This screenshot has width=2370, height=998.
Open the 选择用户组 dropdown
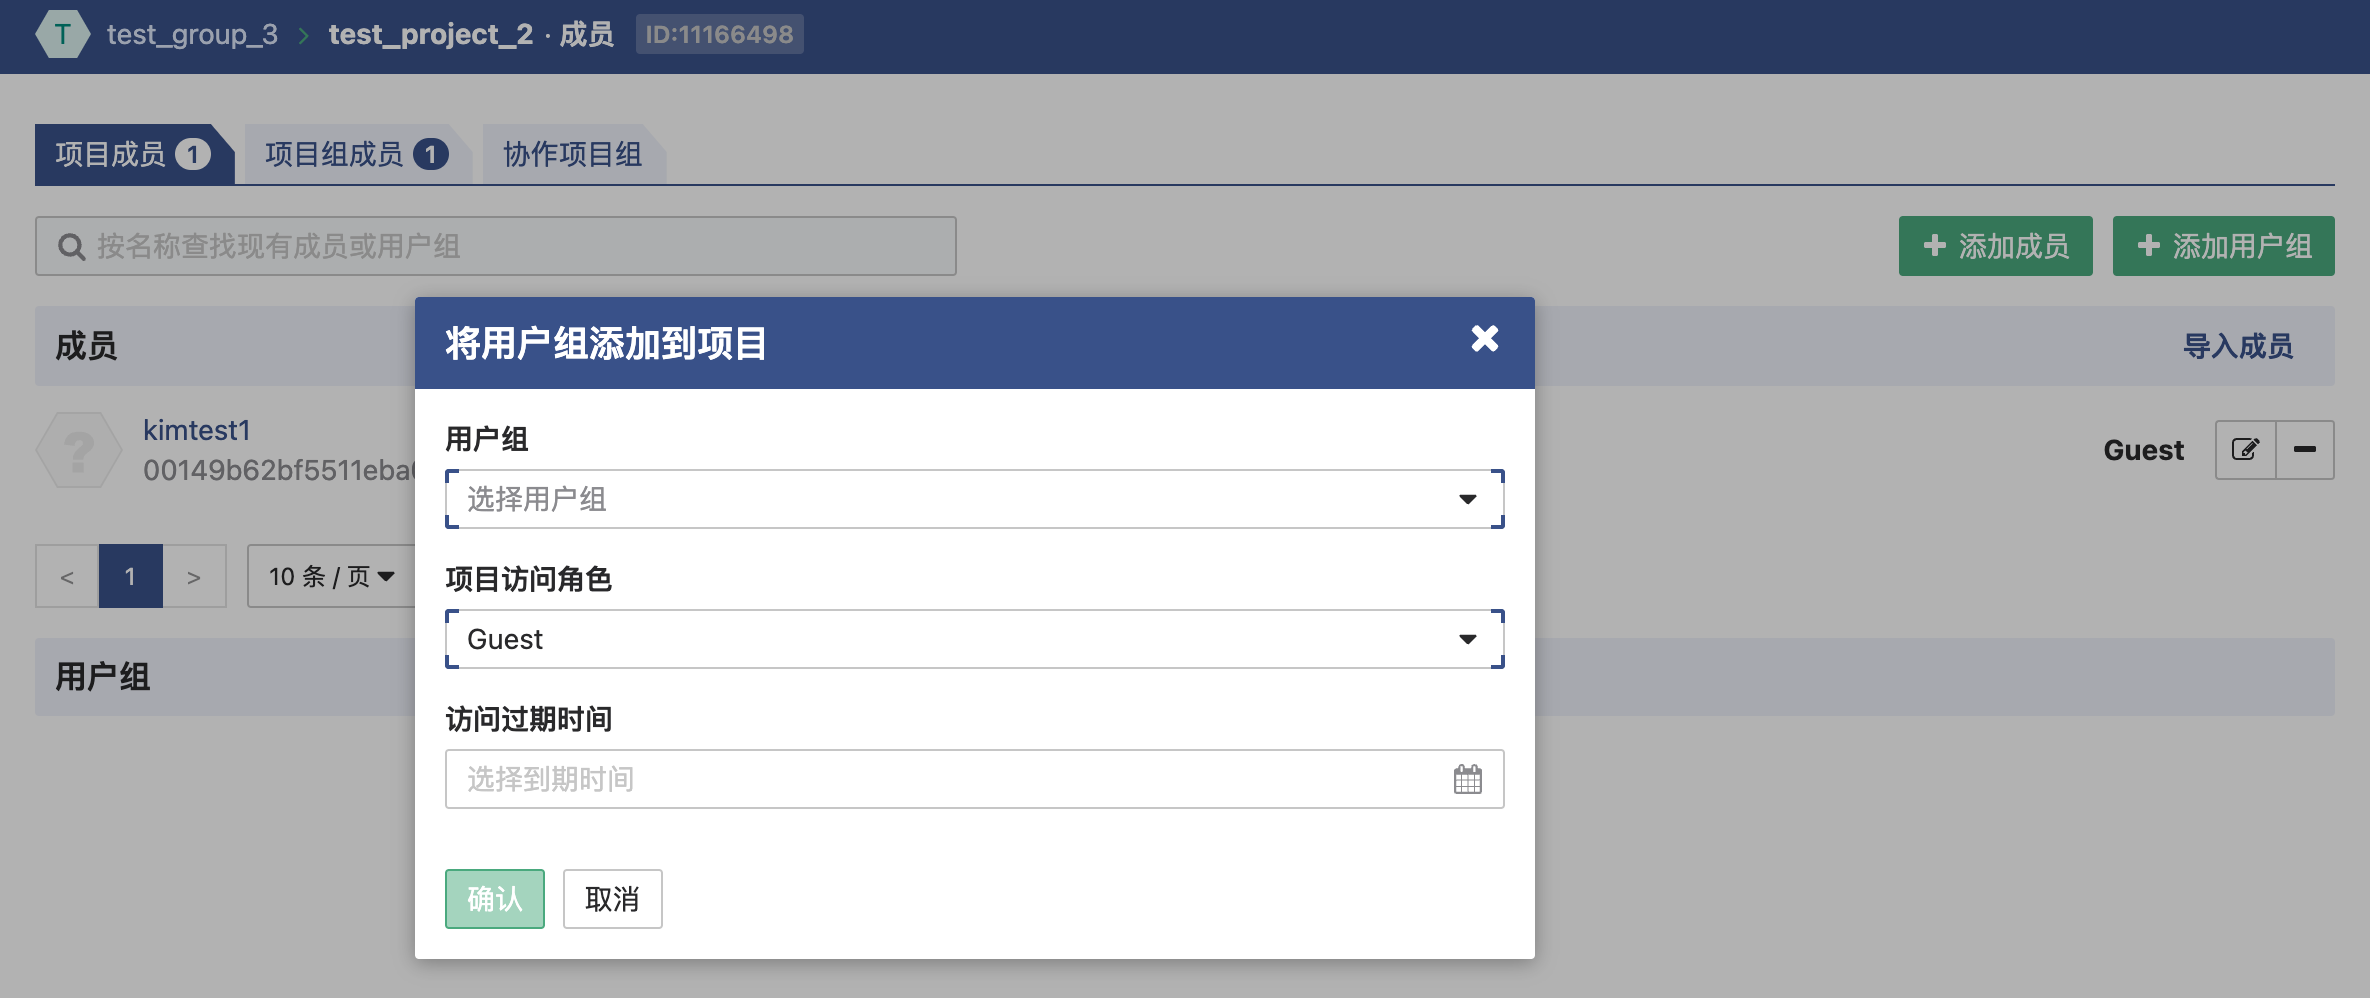pyautogui.click(x=974, y=499)
